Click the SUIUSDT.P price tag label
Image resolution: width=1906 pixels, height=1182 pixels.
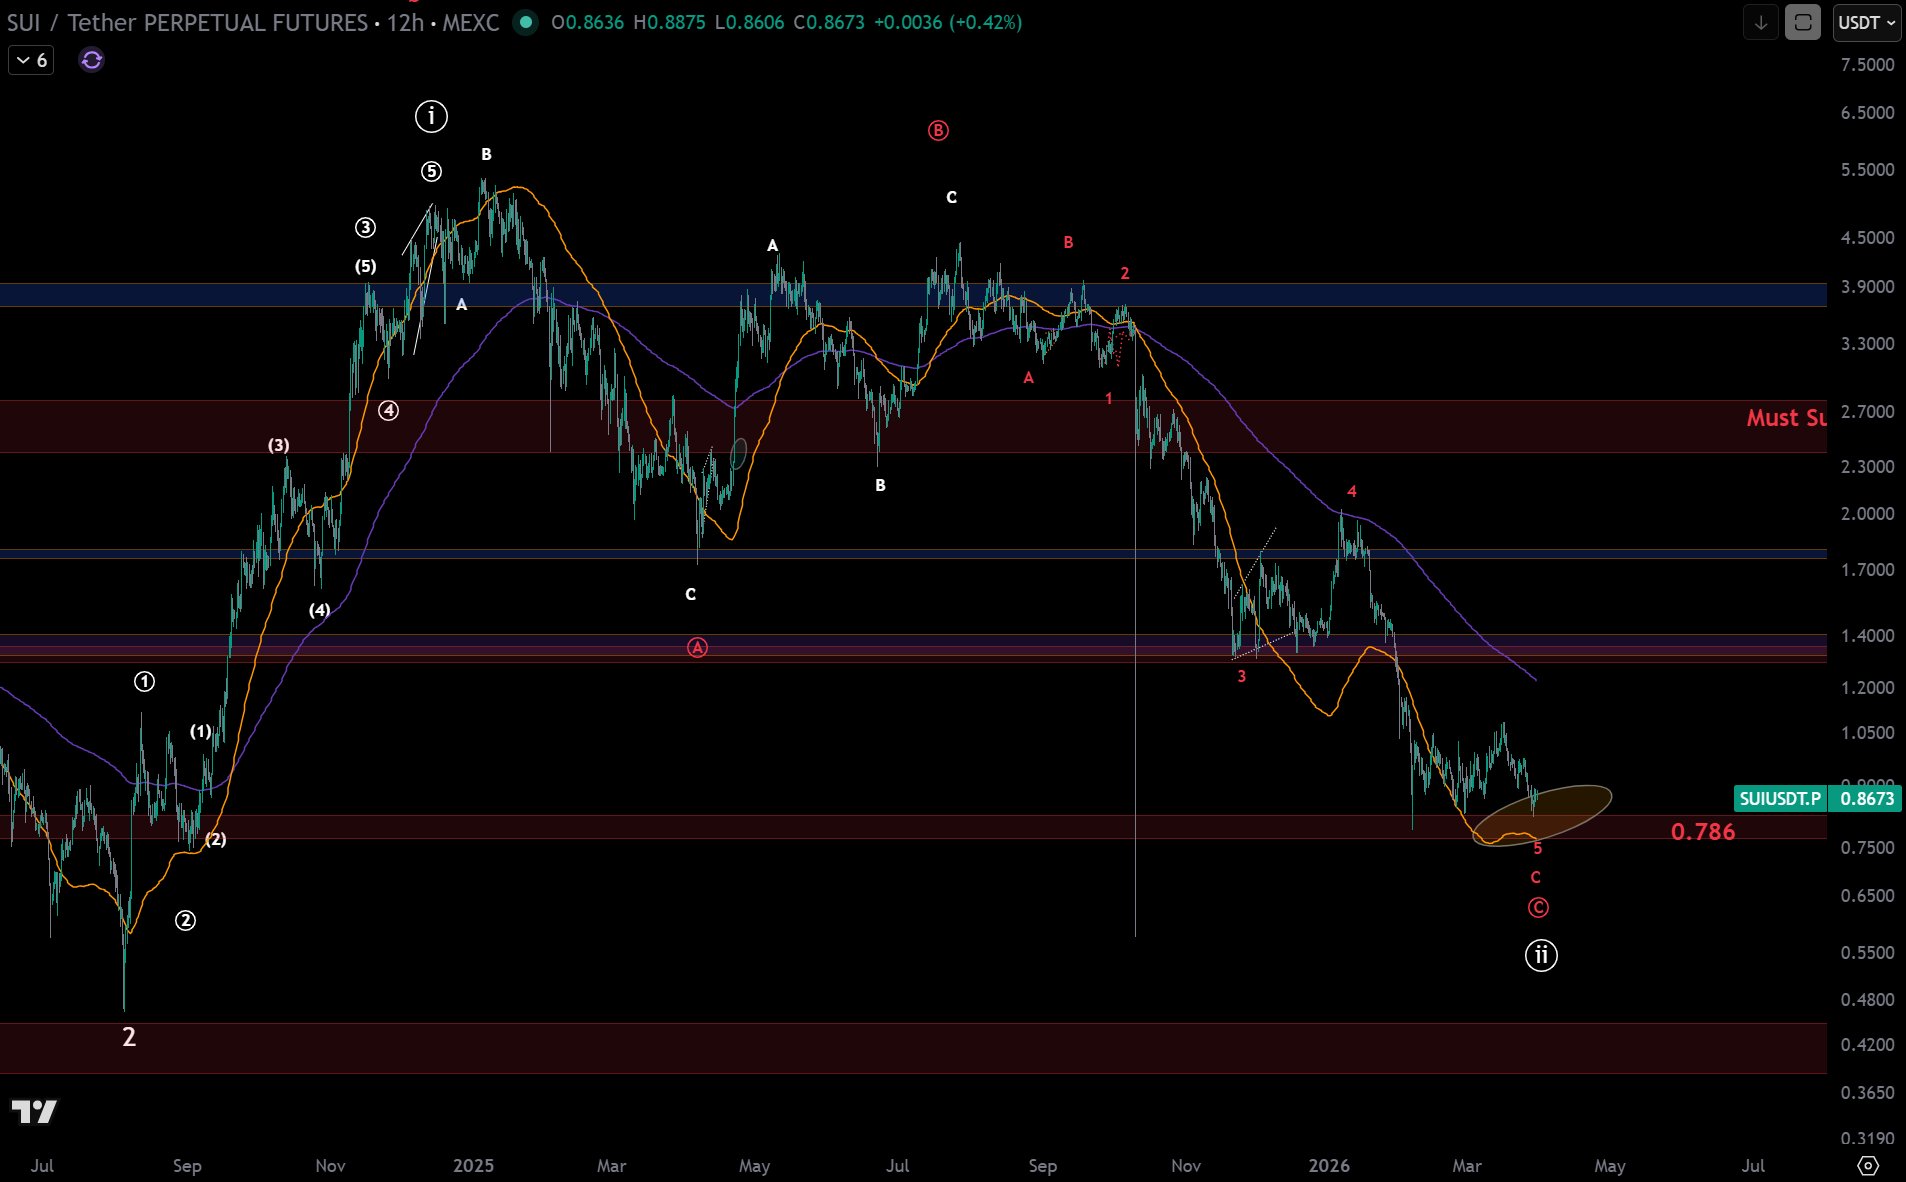(x=1780, y=798)
